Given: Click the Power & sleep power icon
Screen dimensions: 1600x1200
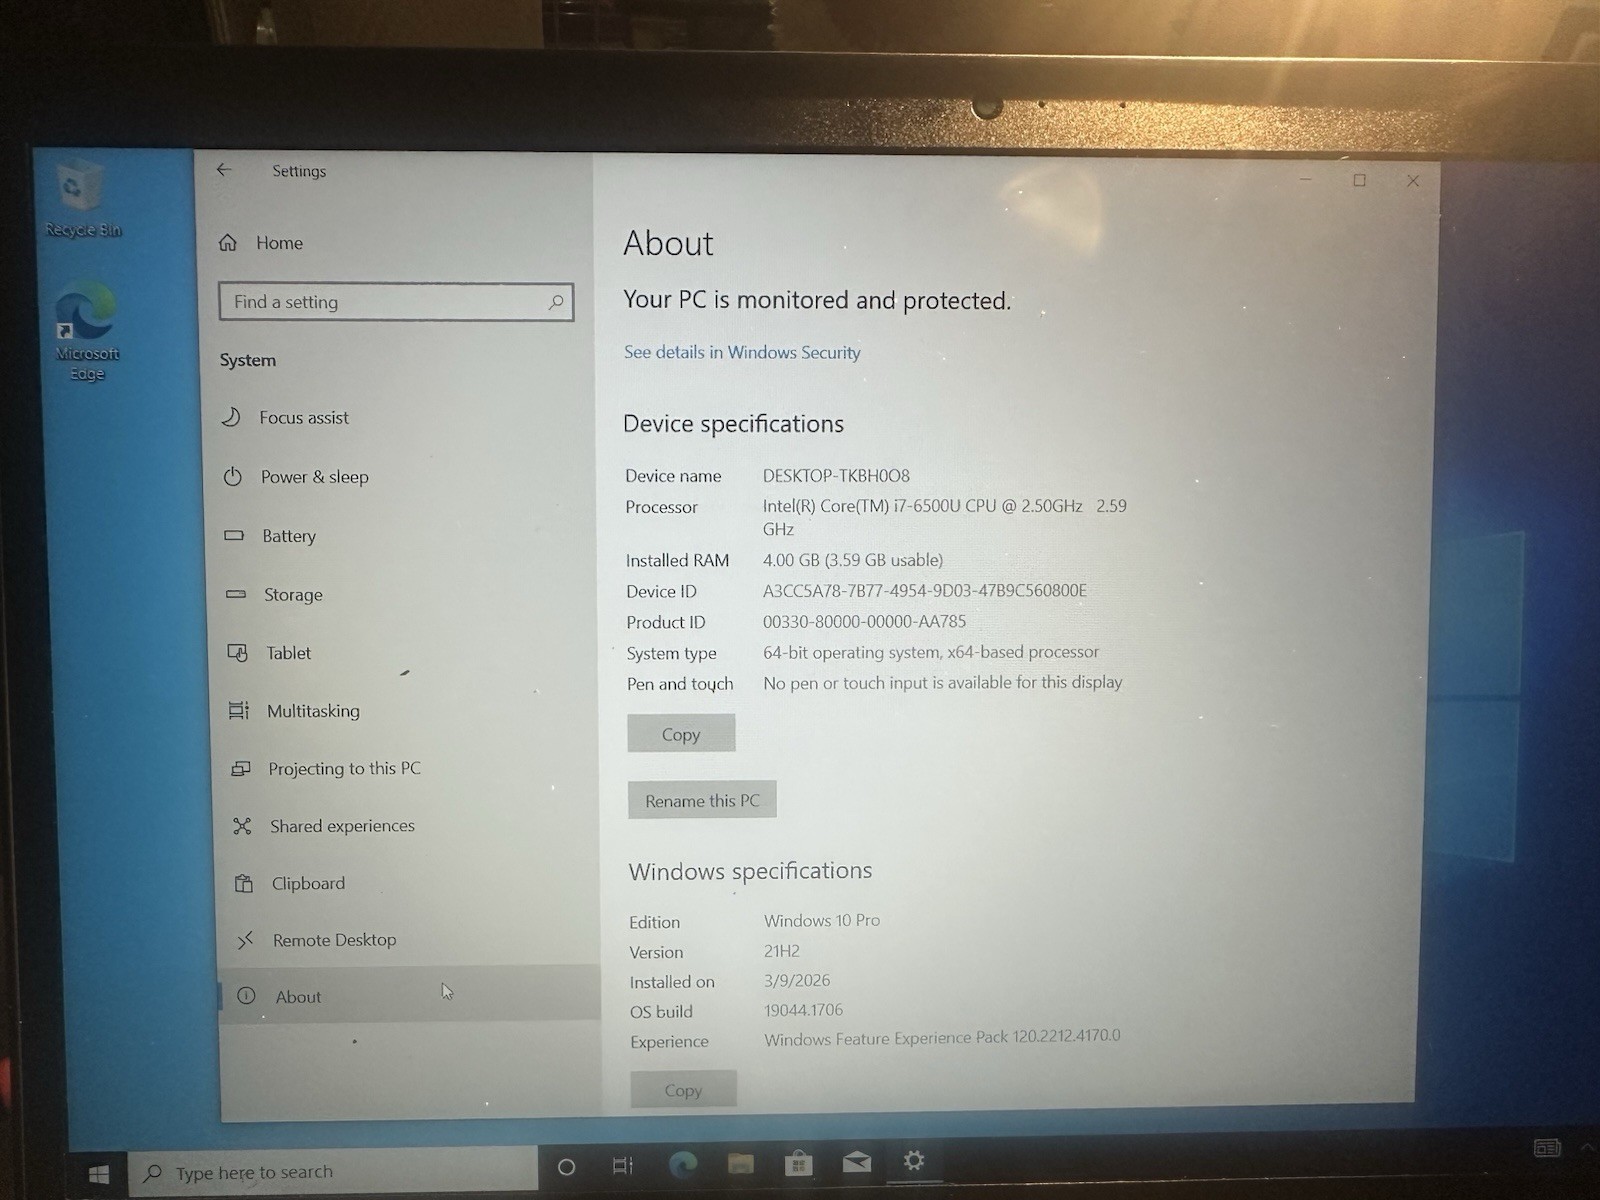Looking at the screenshot, I should (233, 477).
